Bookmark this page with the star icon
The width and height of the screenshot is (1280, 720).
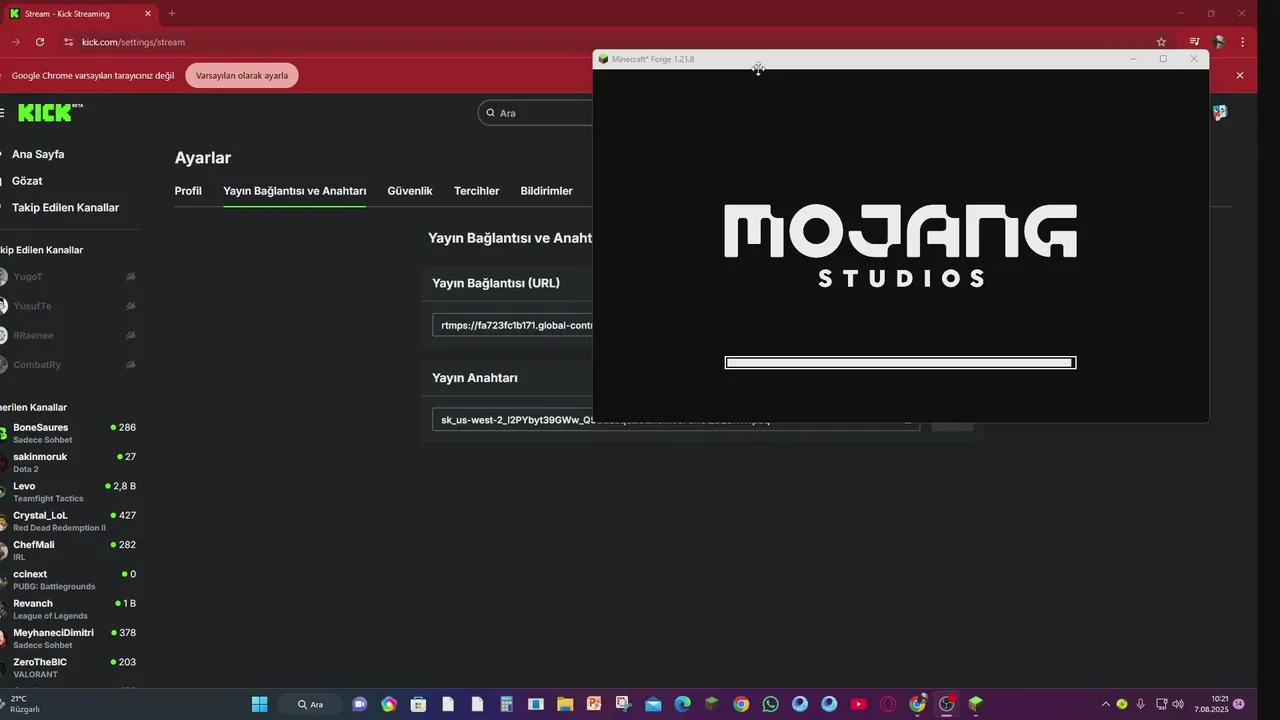[1161, 42]
